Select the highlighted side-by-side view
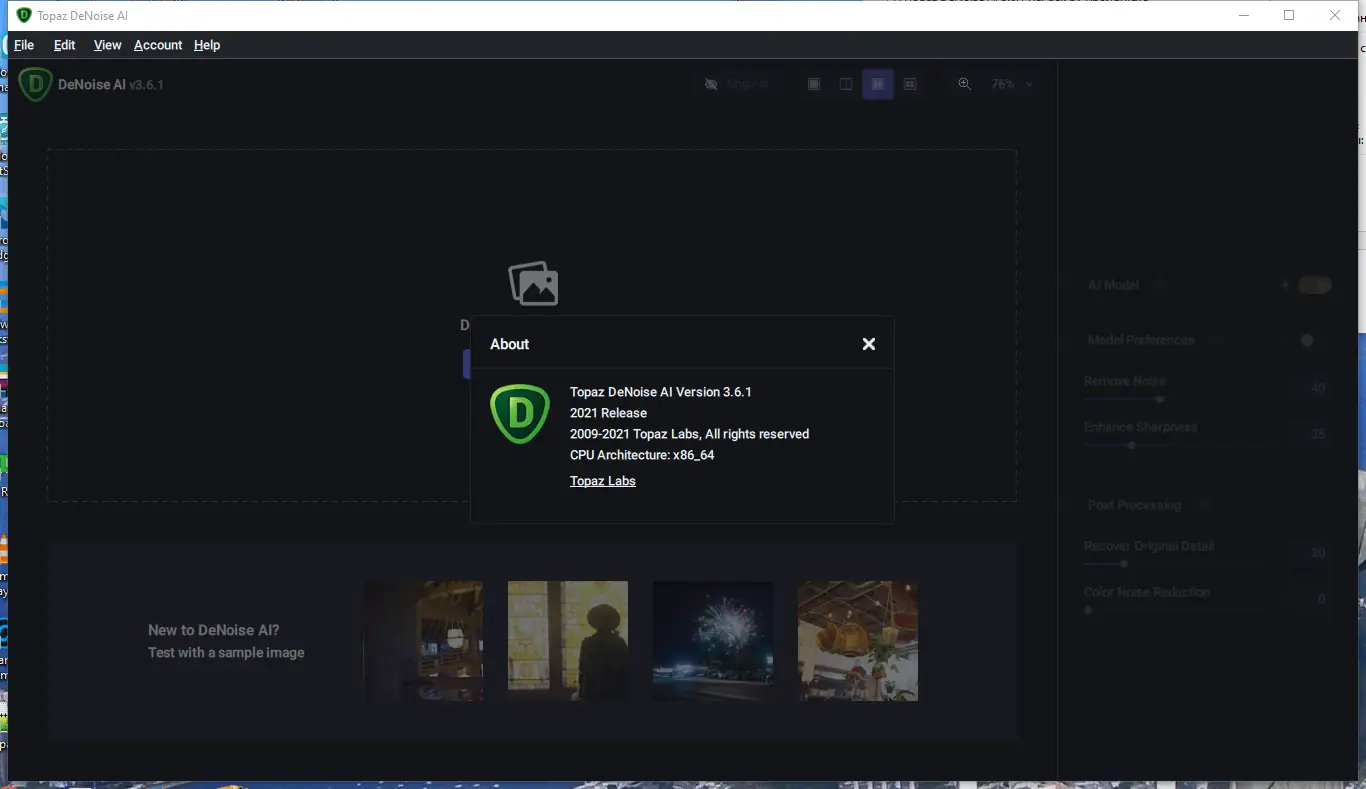Screen dimensions: 1366x789 (x=878, y=84)
